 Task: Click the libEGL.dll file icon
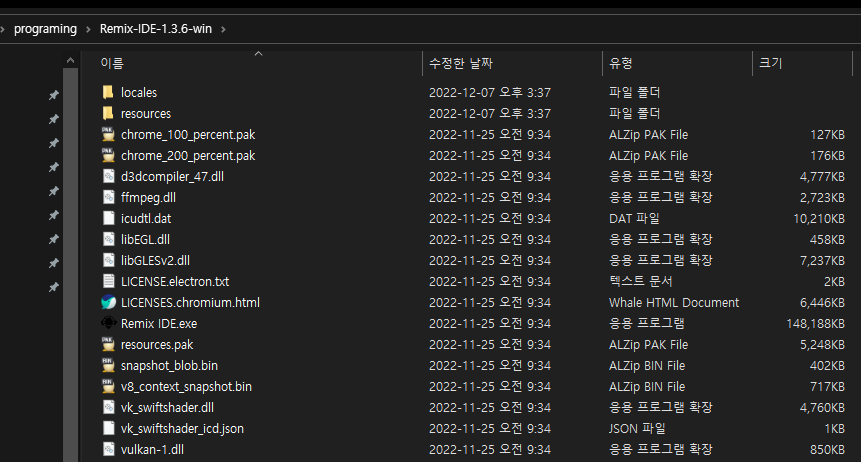click(109, 239)
